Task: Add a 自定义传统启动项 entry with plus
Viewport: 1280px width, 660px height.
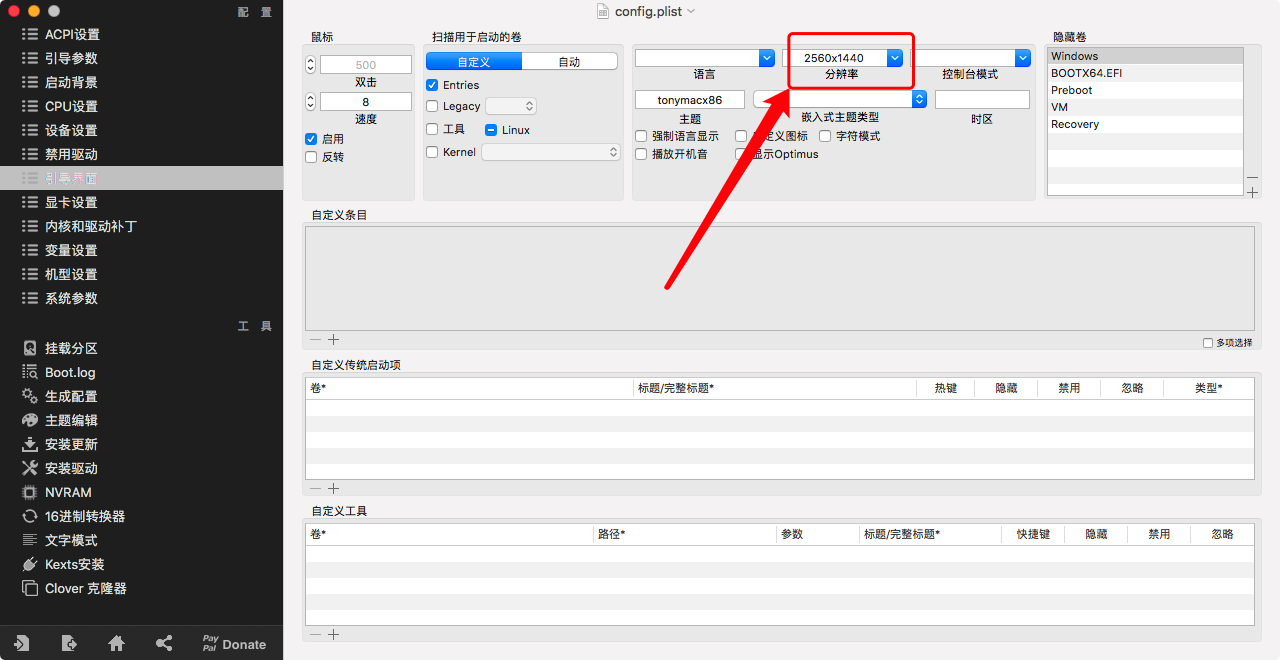Action: pos(334,489)
